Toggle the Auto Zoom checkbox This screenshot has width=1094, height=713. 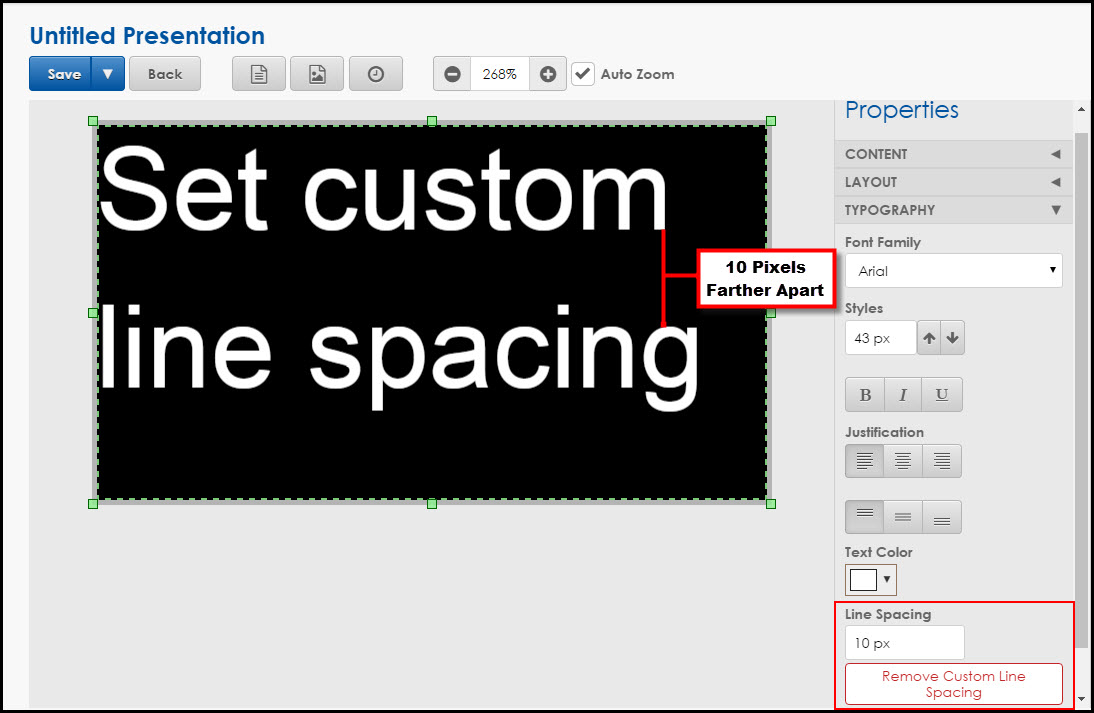(583, 74)
